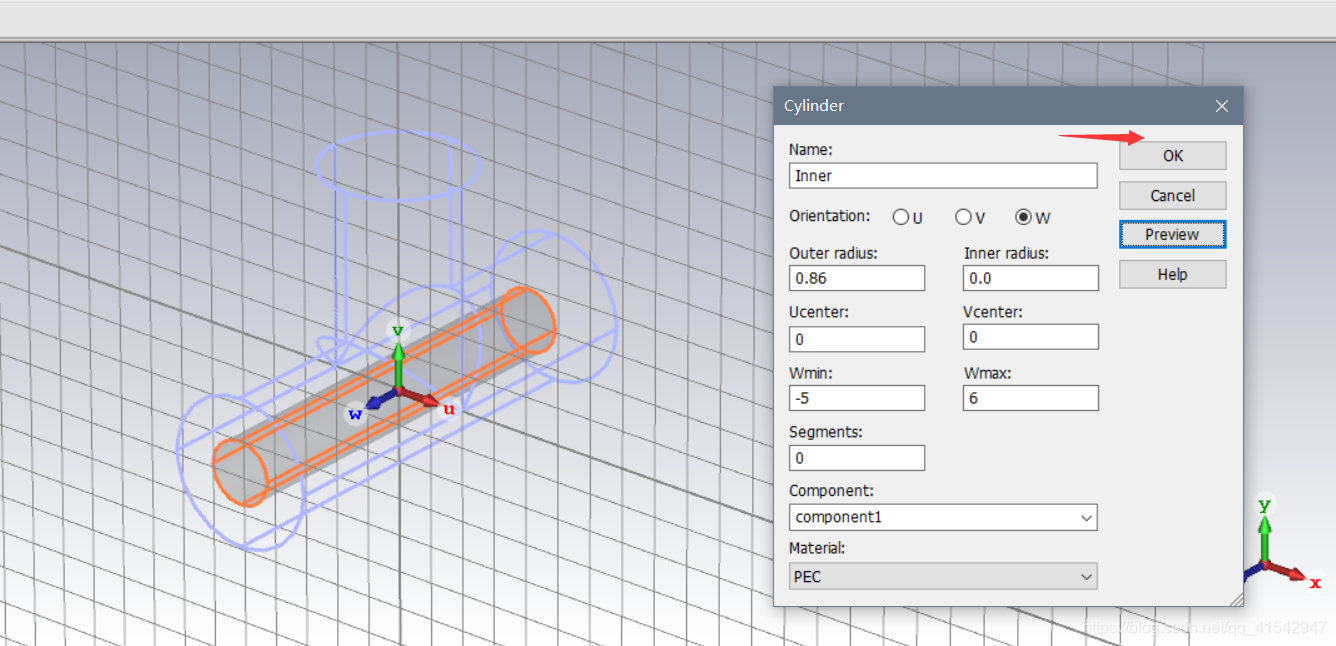Click the Wmax field showing 6
Image resolution: width=1336 pixels, height=646 pixels.
[x=1031, y=398]
